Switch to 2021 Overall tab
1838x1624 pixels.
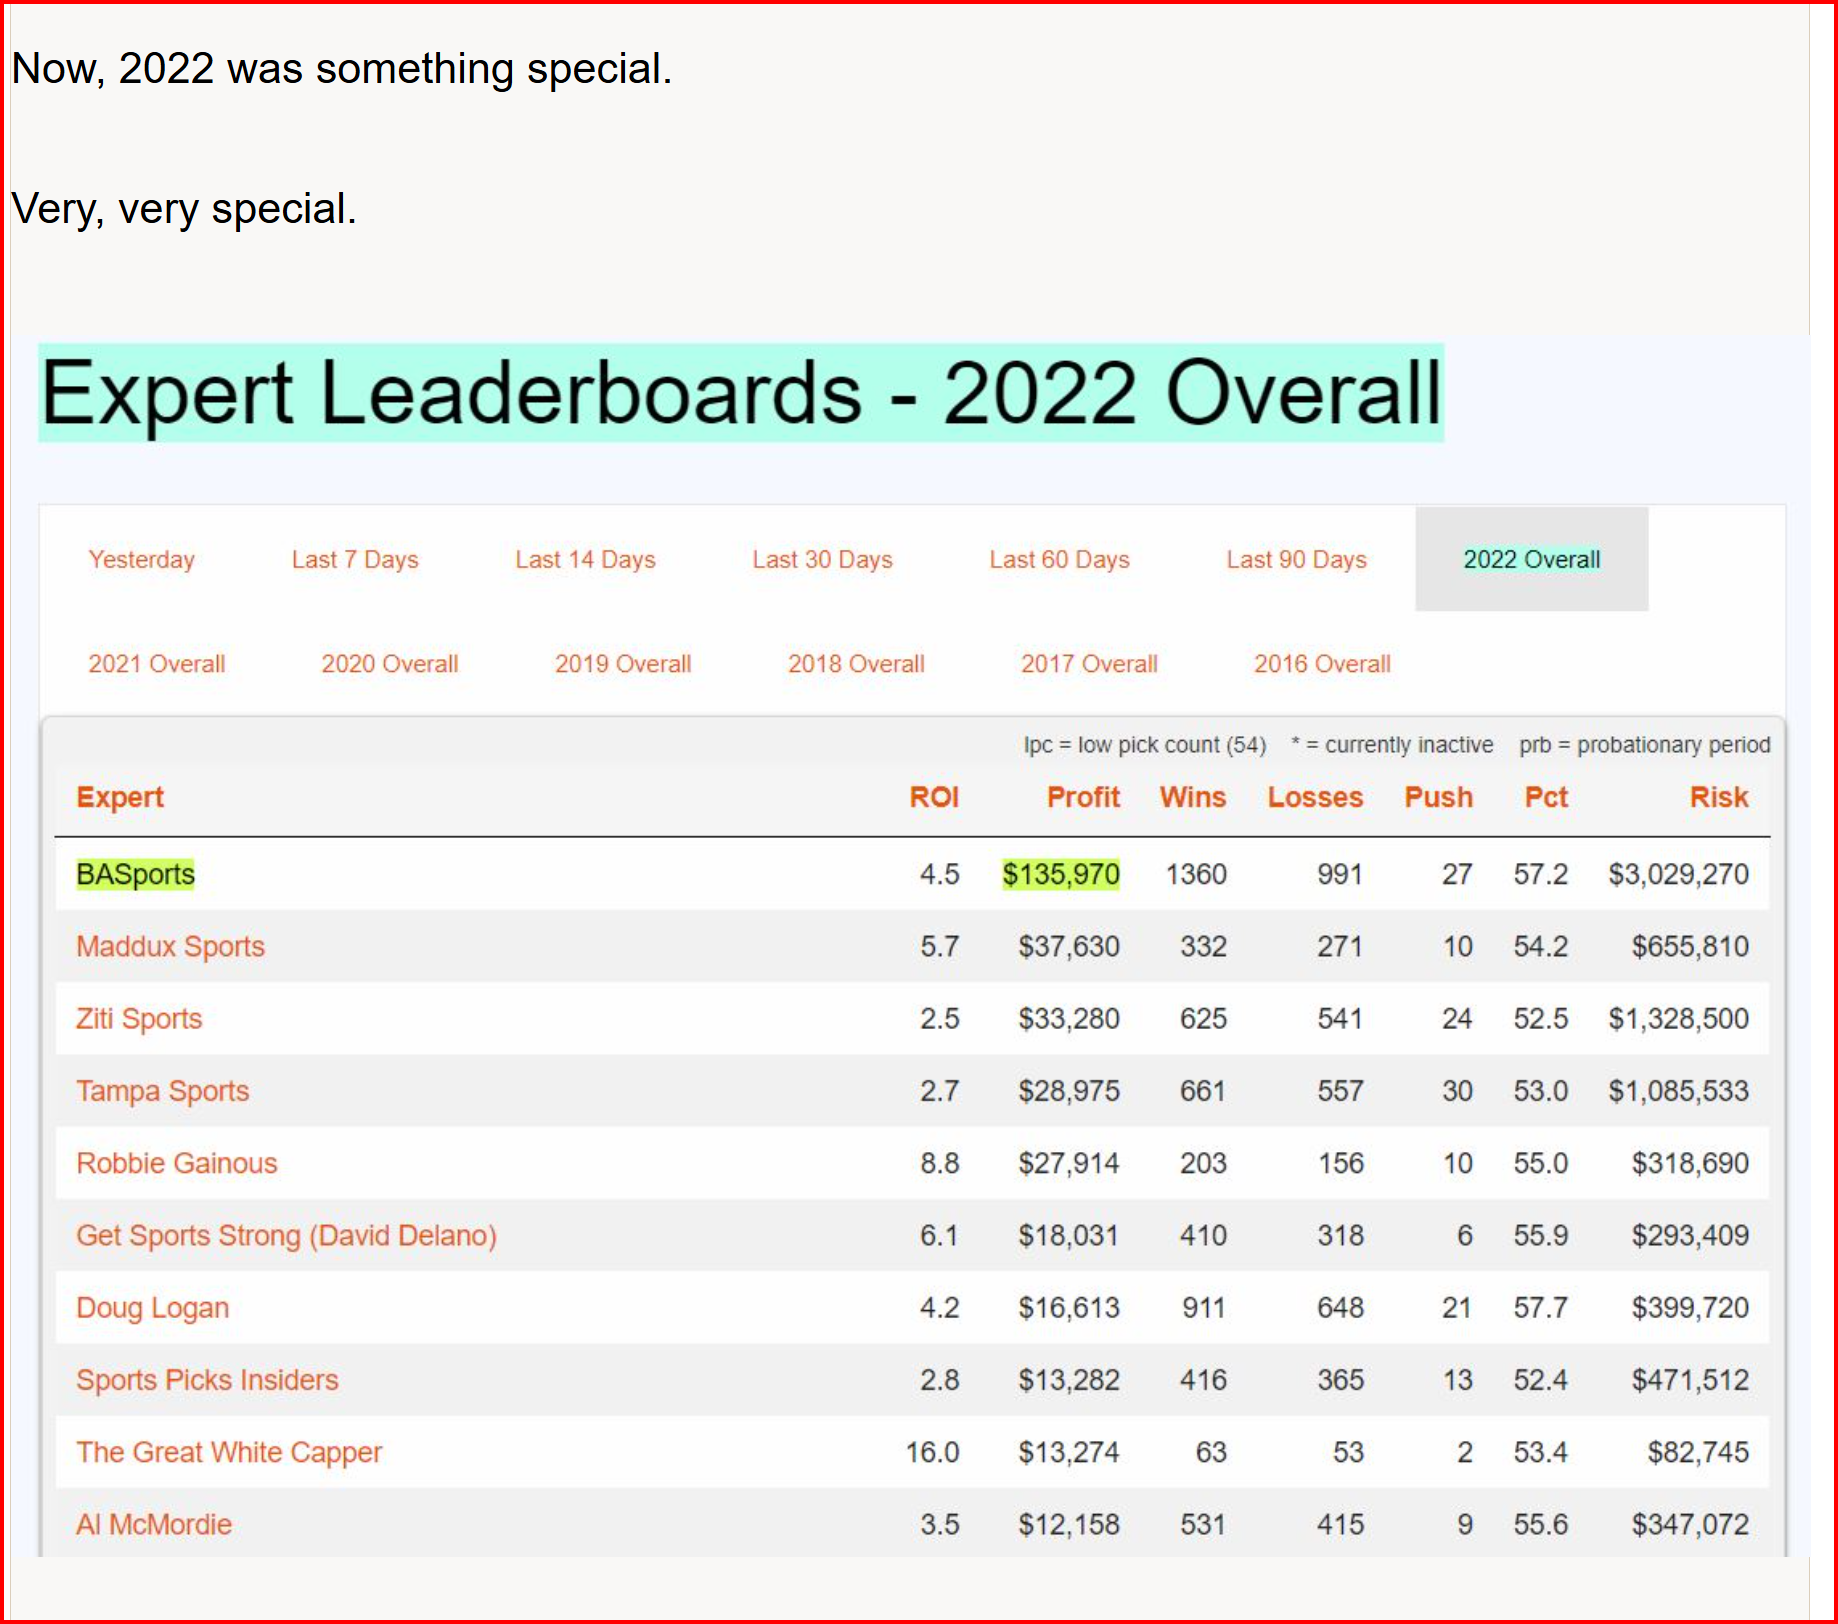[x=156, y=664]
